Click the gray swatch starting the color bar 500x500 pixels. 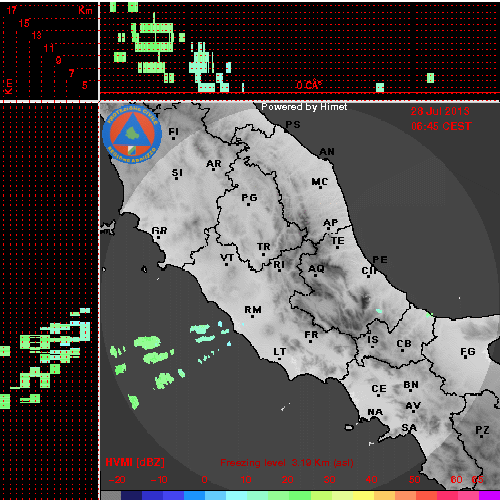111,495
